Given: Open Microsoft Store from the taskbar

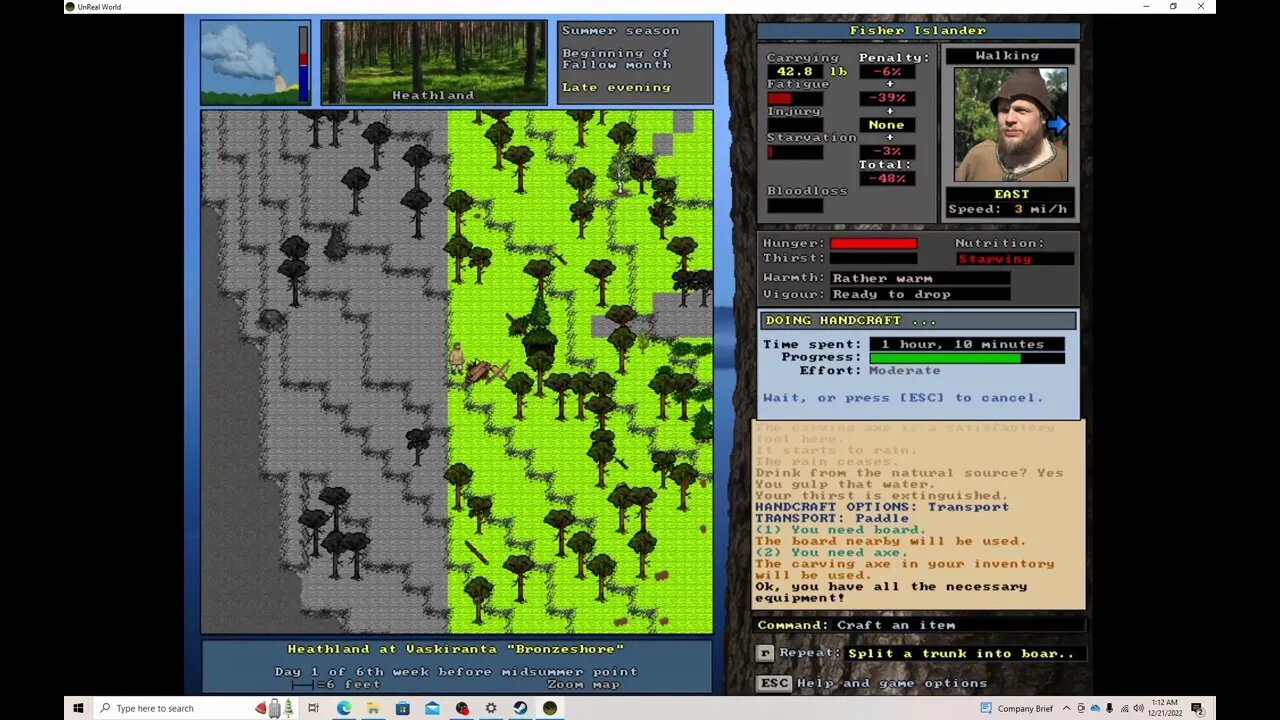Looking at the screenshot, I should 402,708.
